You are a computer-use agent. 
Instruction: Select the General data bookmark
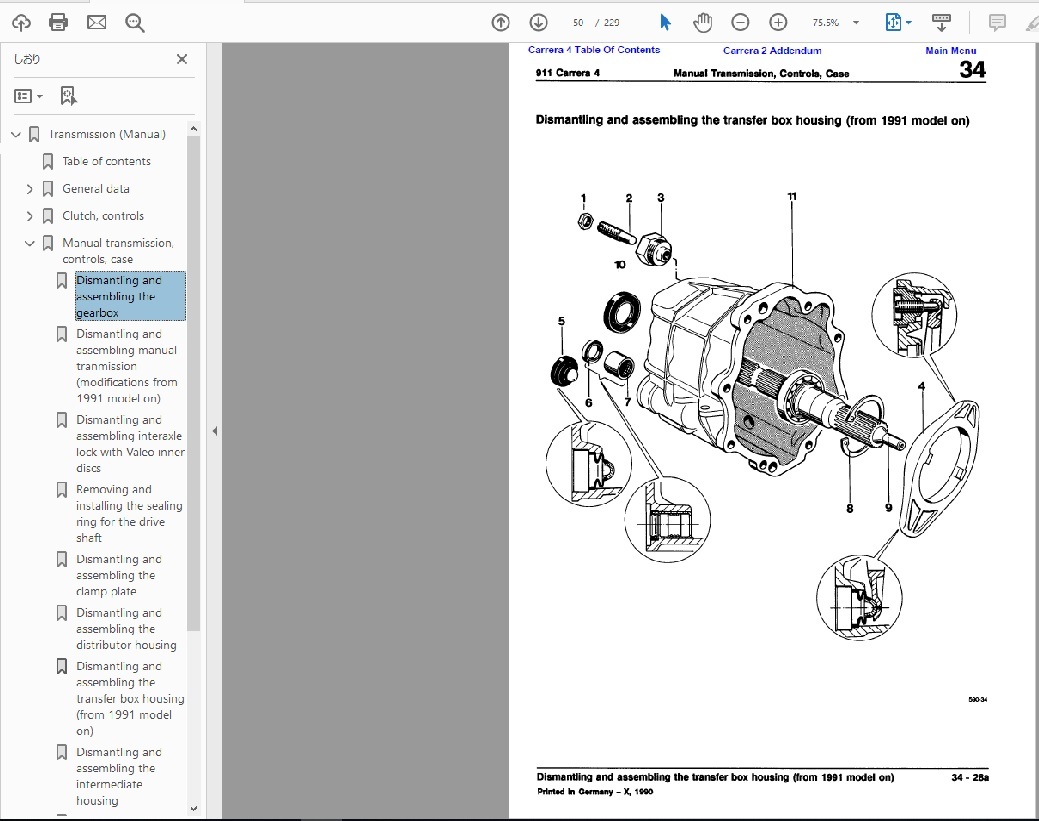pyautogui.click(x=96, y=189)
